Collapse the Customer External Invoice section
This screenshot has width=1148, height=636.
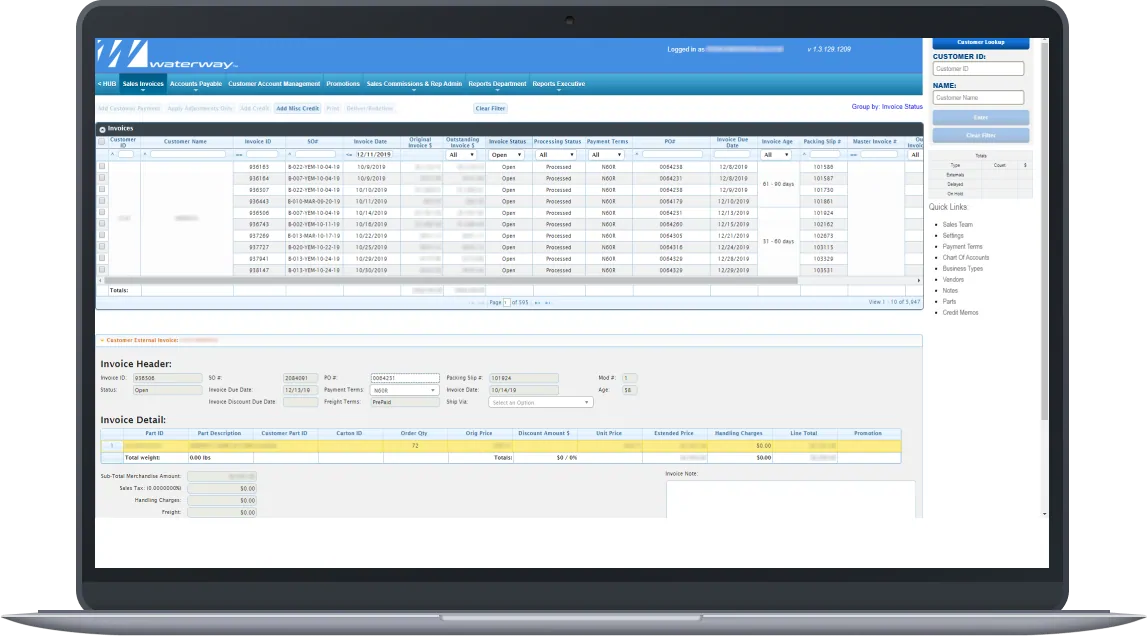pos(102,340)
